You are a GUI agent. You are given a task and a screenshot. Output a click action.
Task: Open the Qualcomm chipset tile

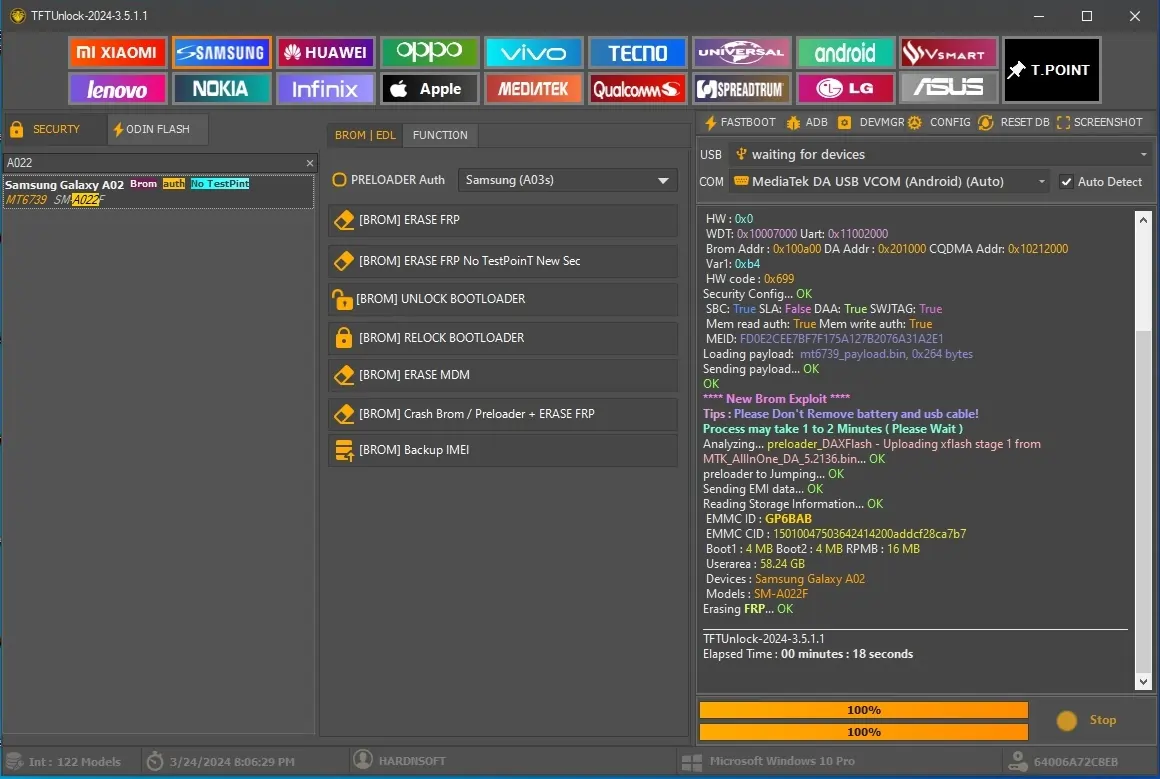pos(637,89)
